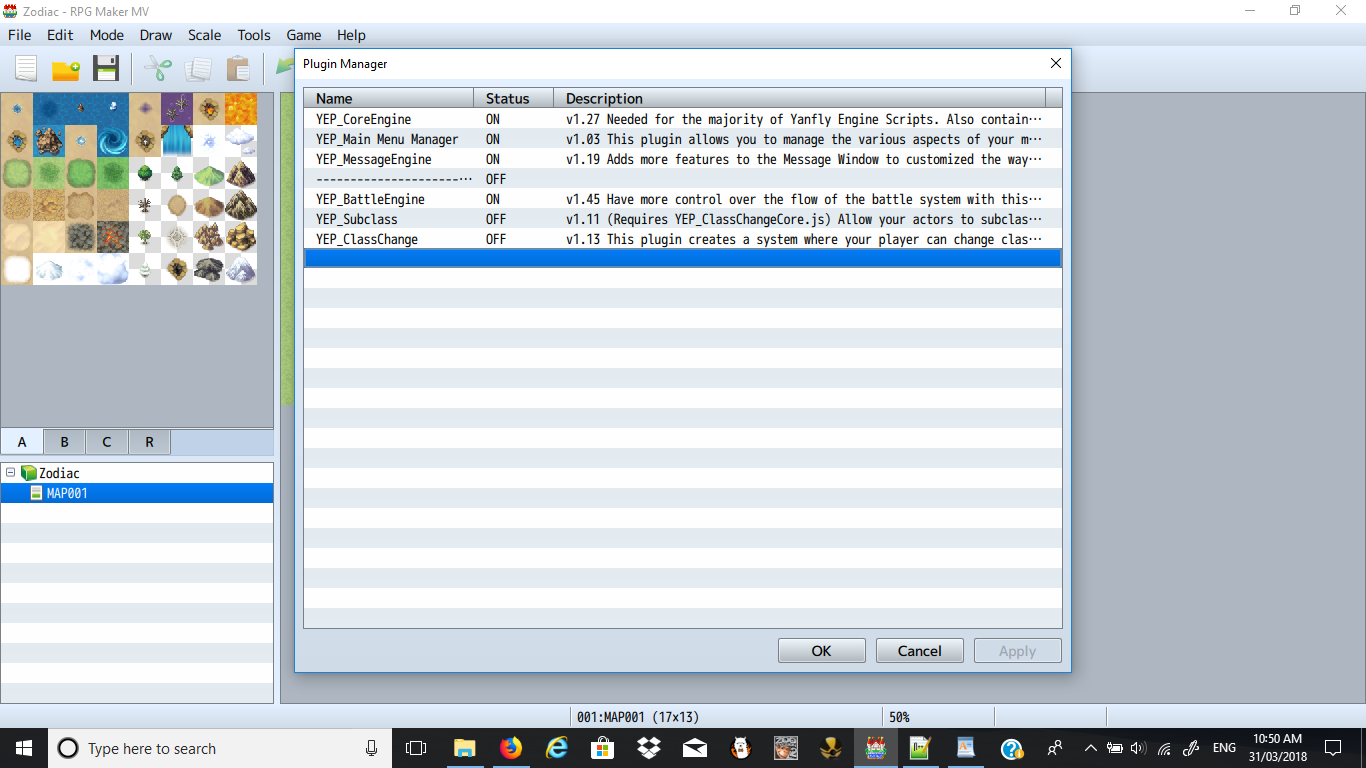
Task: Click the Open Project folder icon
Action: pos(66,69)
